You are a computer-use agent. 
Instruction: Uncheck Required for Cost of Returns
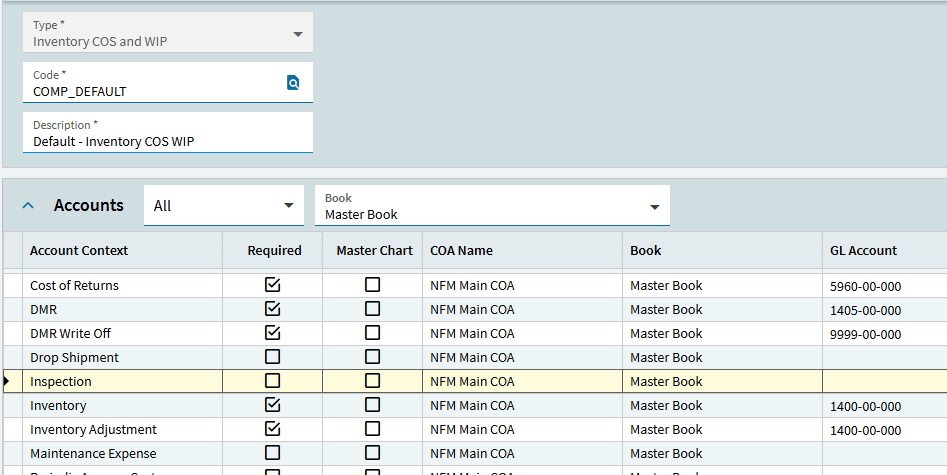[x=272, y=285]
